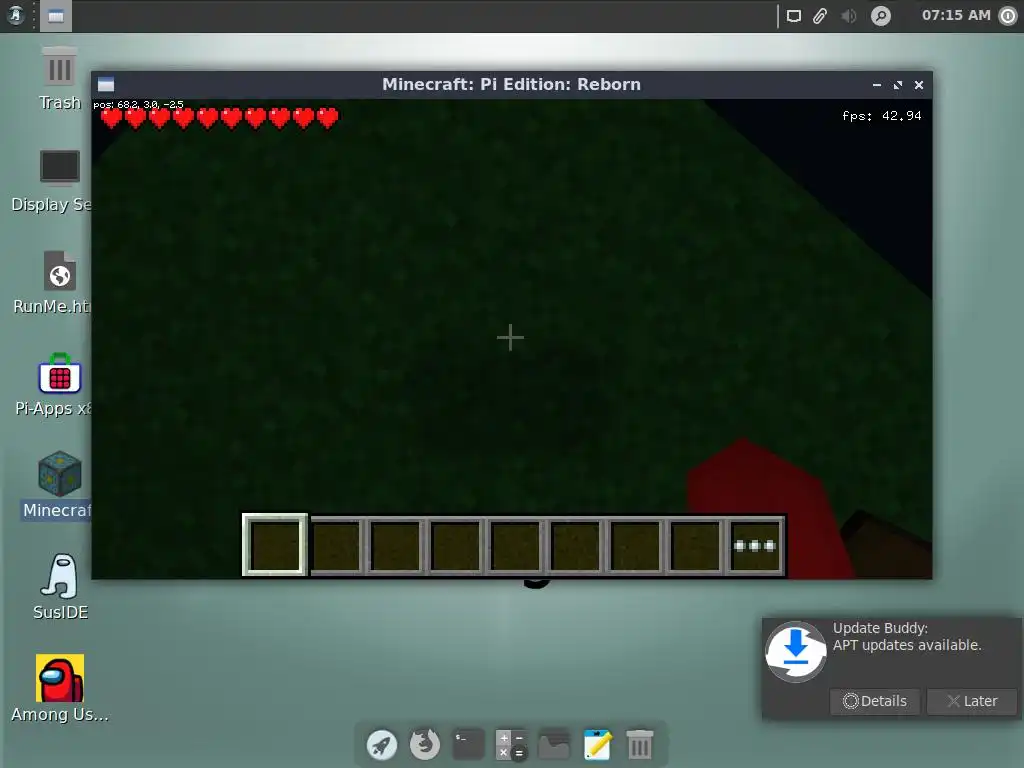Image resolution: width=1024 pixels, height=768 pixels.
Task: Open the notepad text editor in dock
Action: [597, 744]
